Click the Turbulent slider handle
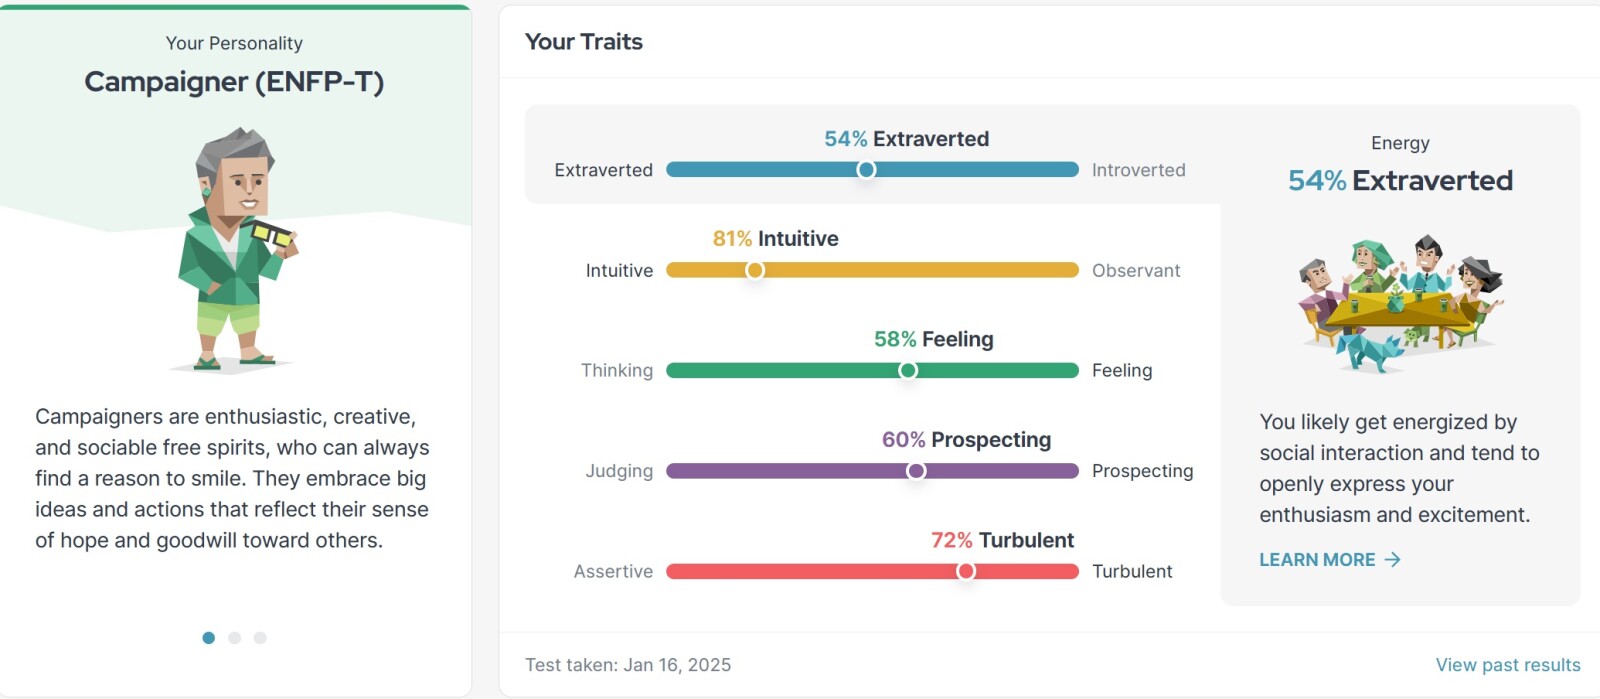Screen dimensions: 1600x699 pos(965,571)
